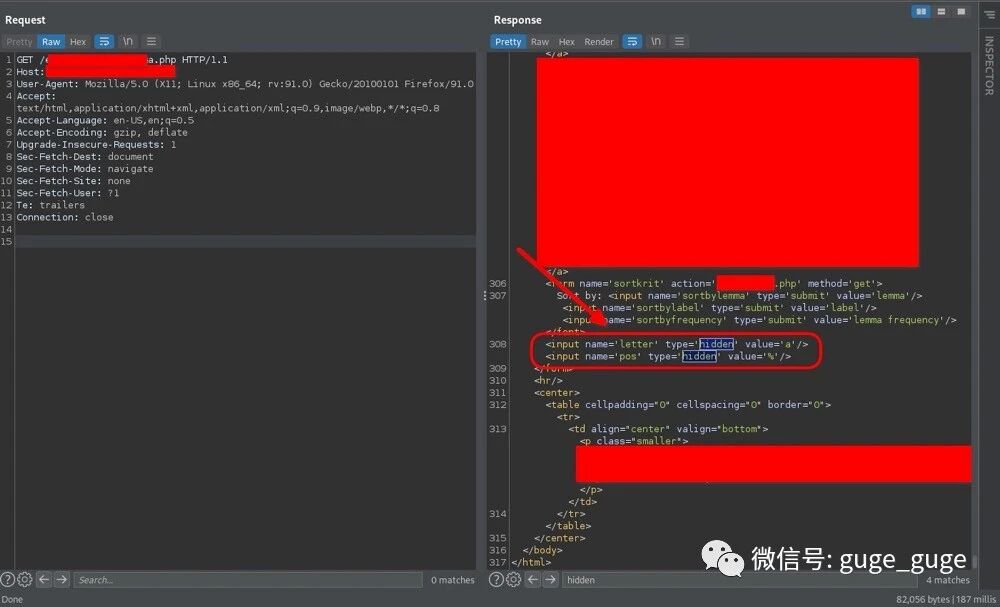Click the Accept-Encoding: gzip, deflate line
The width and height of the screenshot is (1000, 607).
click(x=102, y=133)
